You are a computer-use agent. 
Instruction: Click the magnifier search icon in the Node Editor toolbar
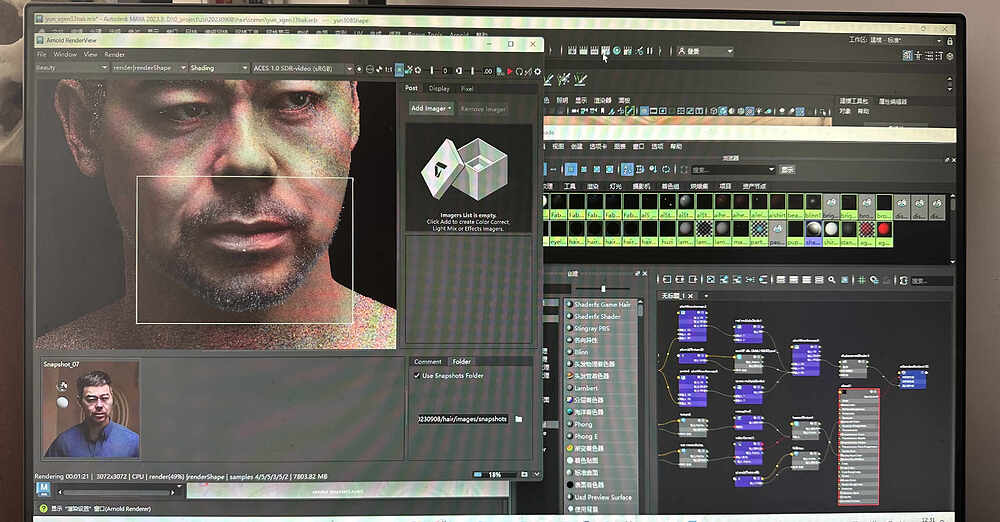click(x=832, y=280)
